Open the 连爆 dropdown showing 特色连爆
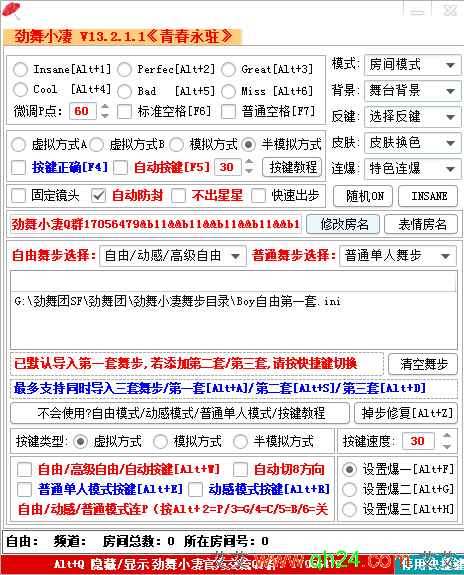The width and height of the screenshot is (464, 575). click(x=413, y=169)
